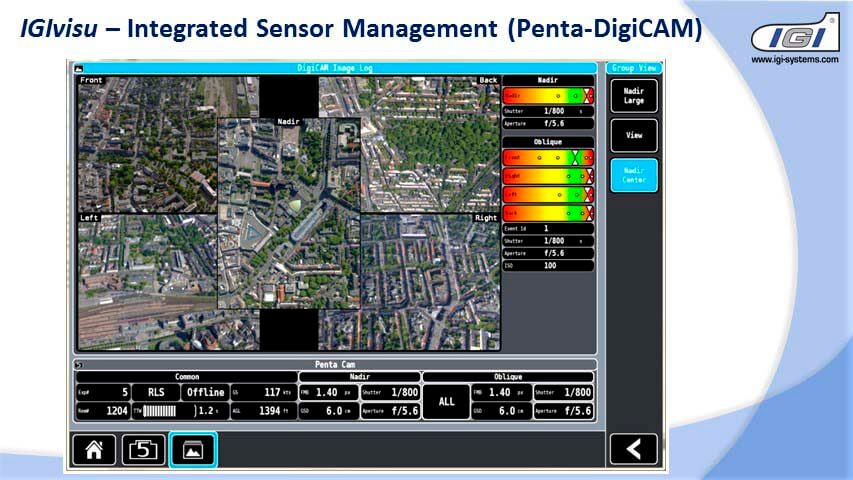Click the Front oblique exposure histogram bar
853x480 pixels.
[x=548, y=158]
